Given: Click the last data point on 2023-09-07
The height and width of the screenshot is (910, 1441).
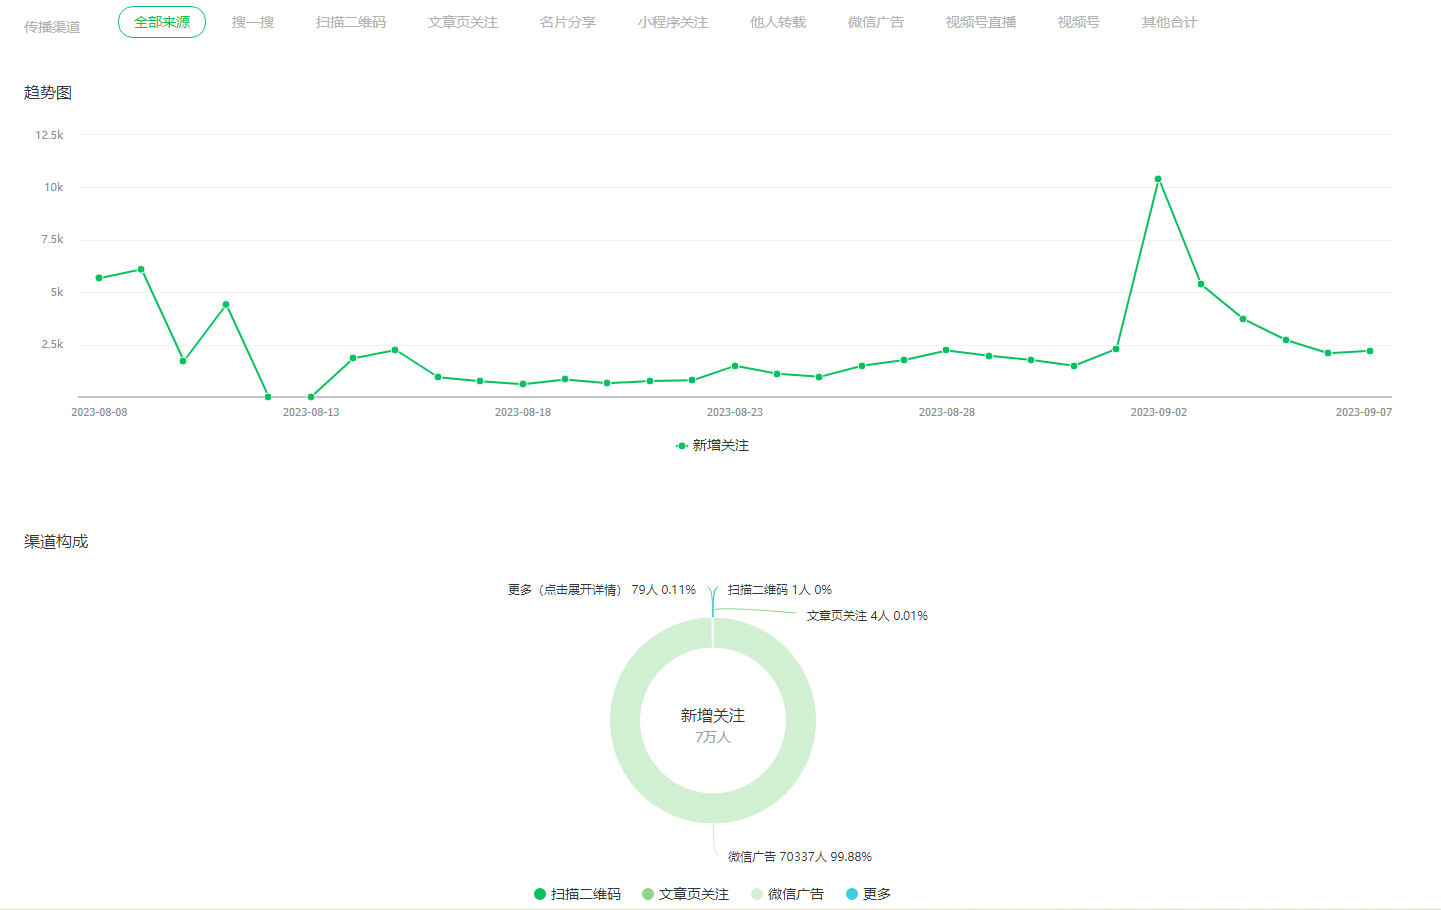Looking at the screenshot, I should pos(1370,351).
